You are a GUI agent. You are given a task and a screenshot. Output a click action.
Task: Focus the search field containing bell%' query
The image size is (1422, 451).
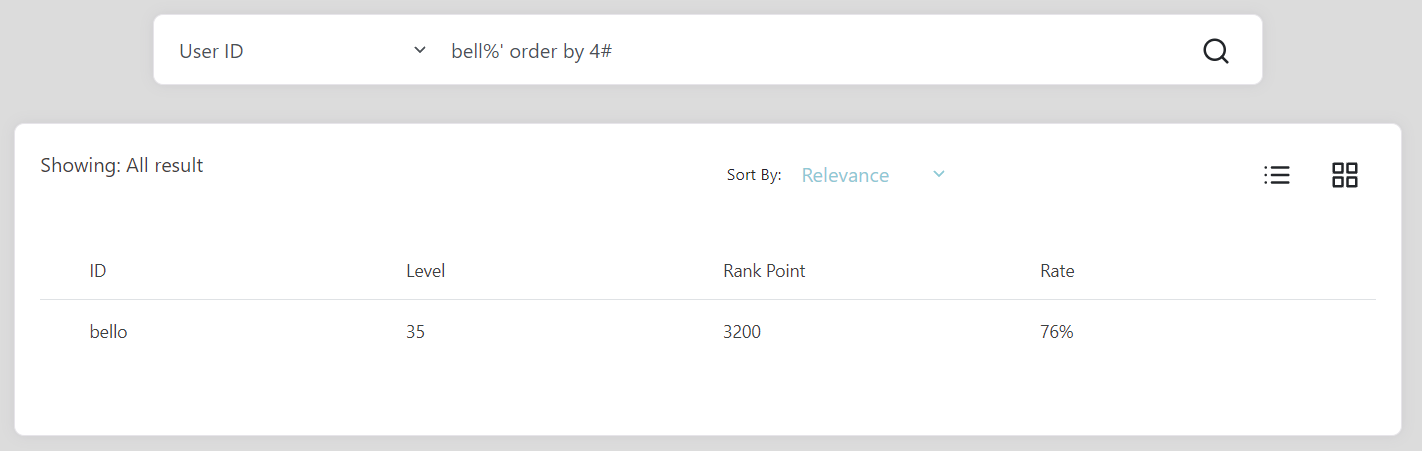tap(815, 51)
